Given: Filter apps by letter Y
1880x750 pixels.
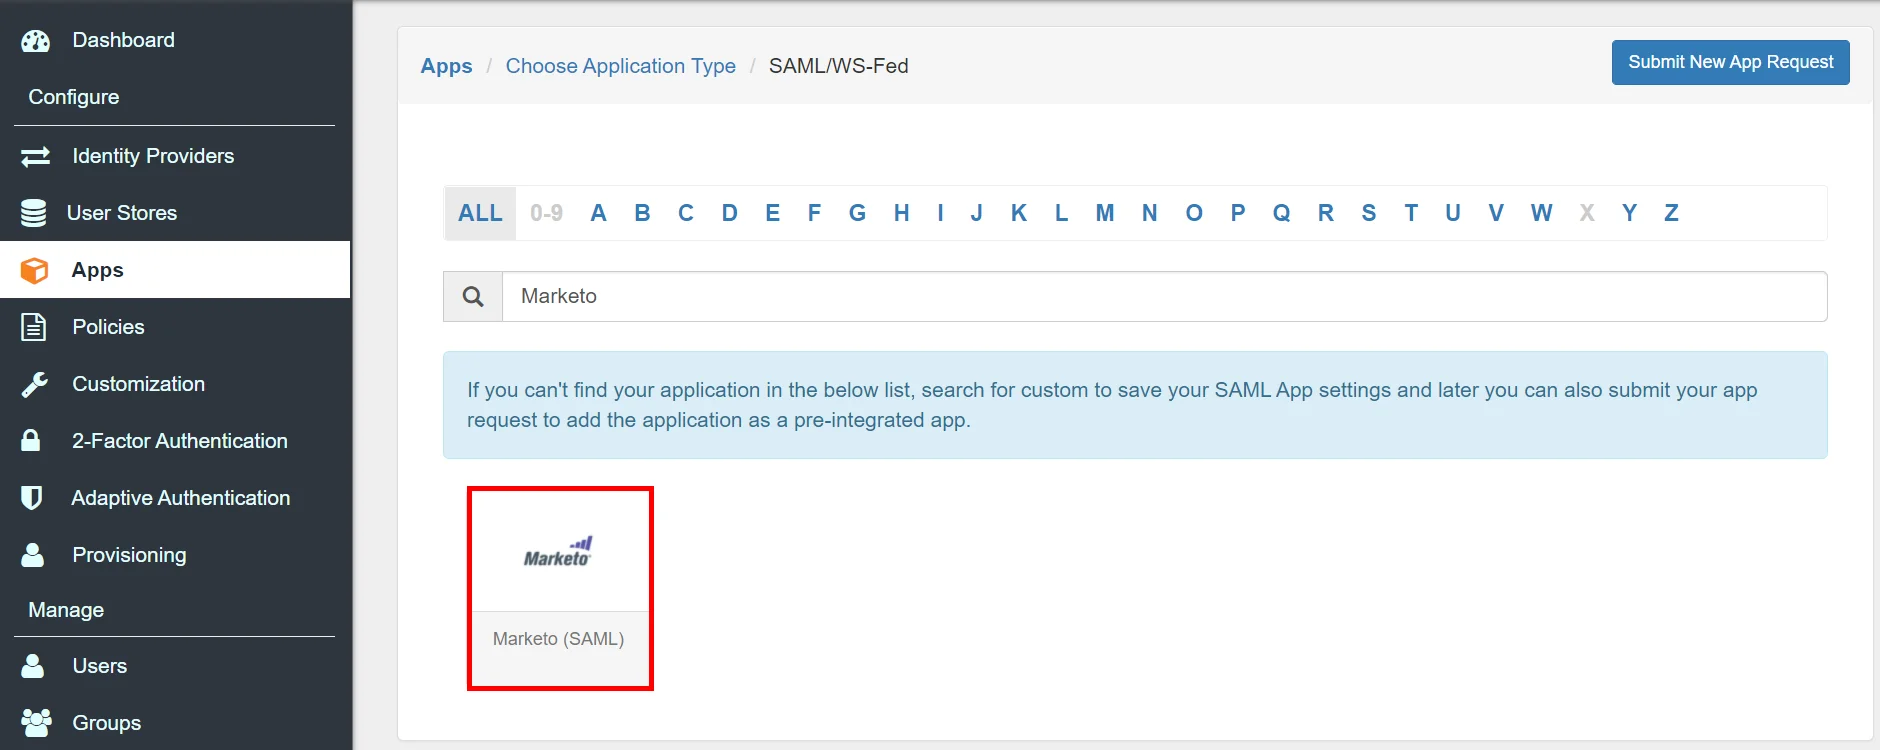Looking at the screenshot, I should coord(1629,213).
